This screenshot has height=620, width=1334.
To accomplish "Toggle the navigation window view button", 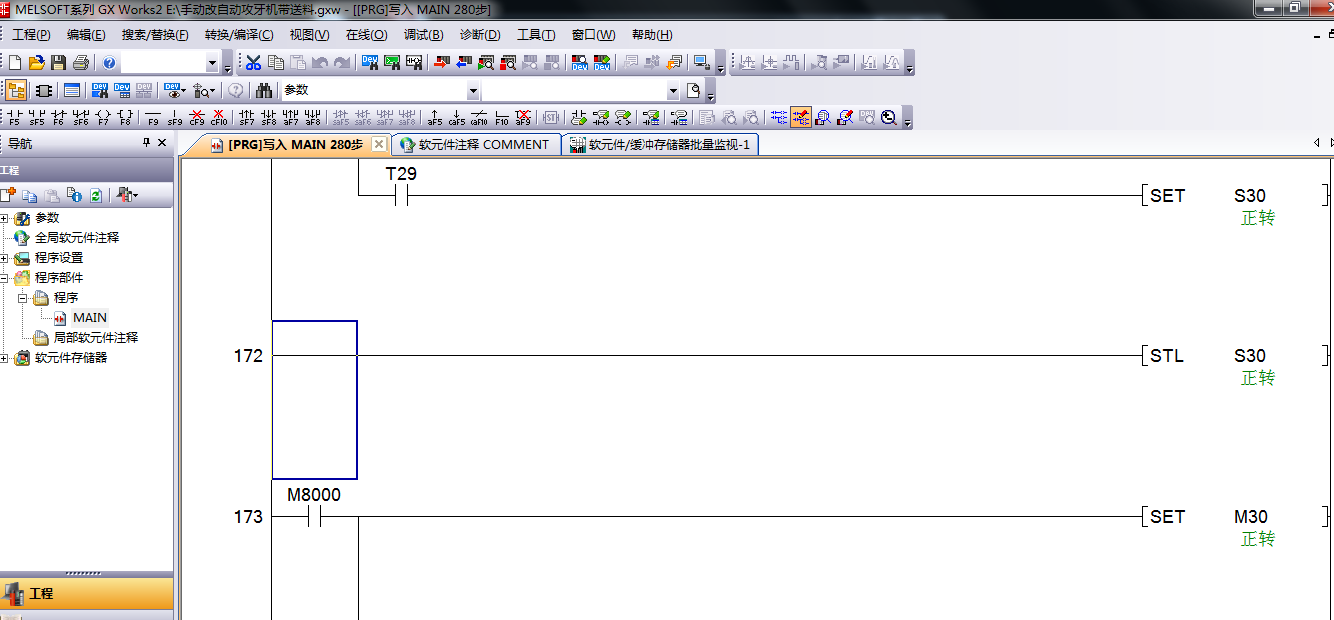I will click(x=16, y=90).
